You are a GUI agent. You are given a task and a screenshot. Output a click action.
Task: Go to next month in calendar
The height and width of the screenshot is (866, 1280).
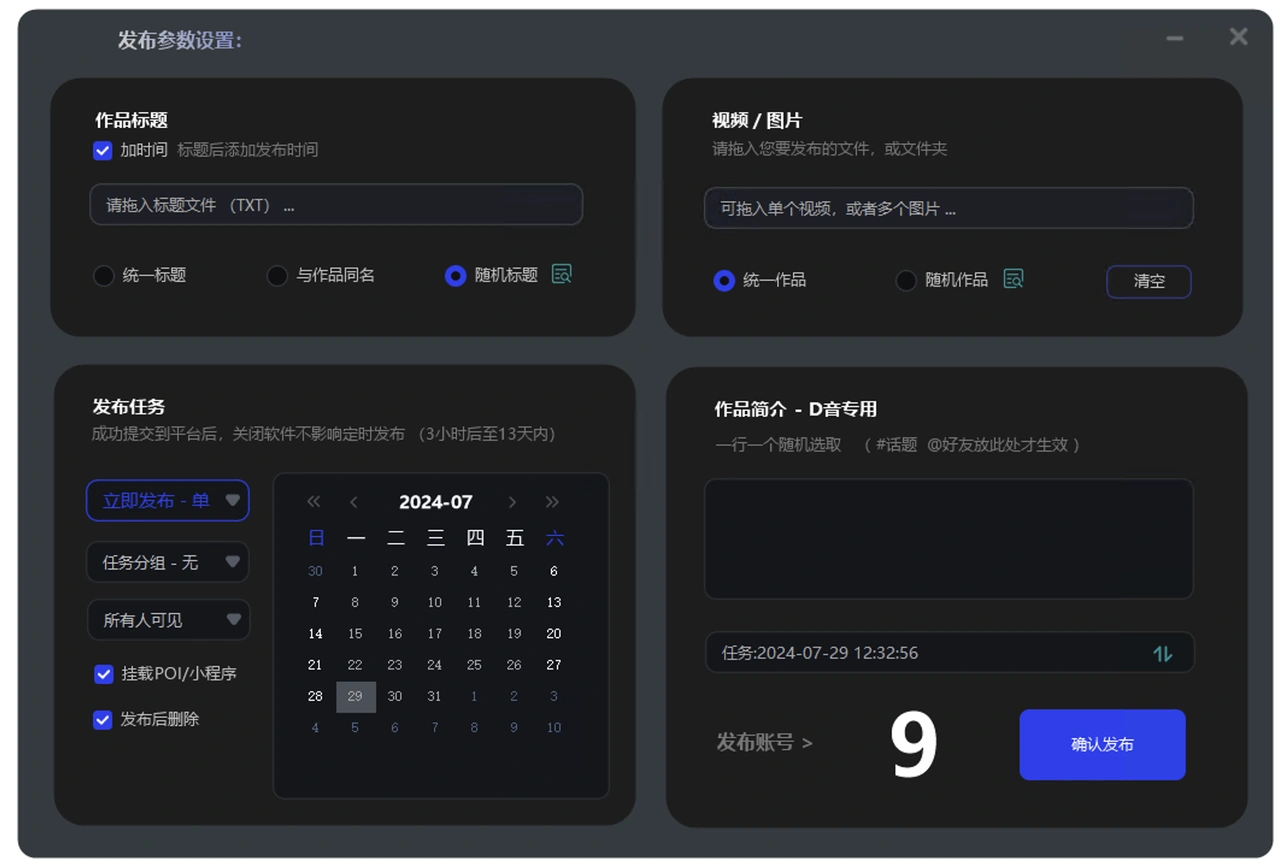[x=512, y=502]
